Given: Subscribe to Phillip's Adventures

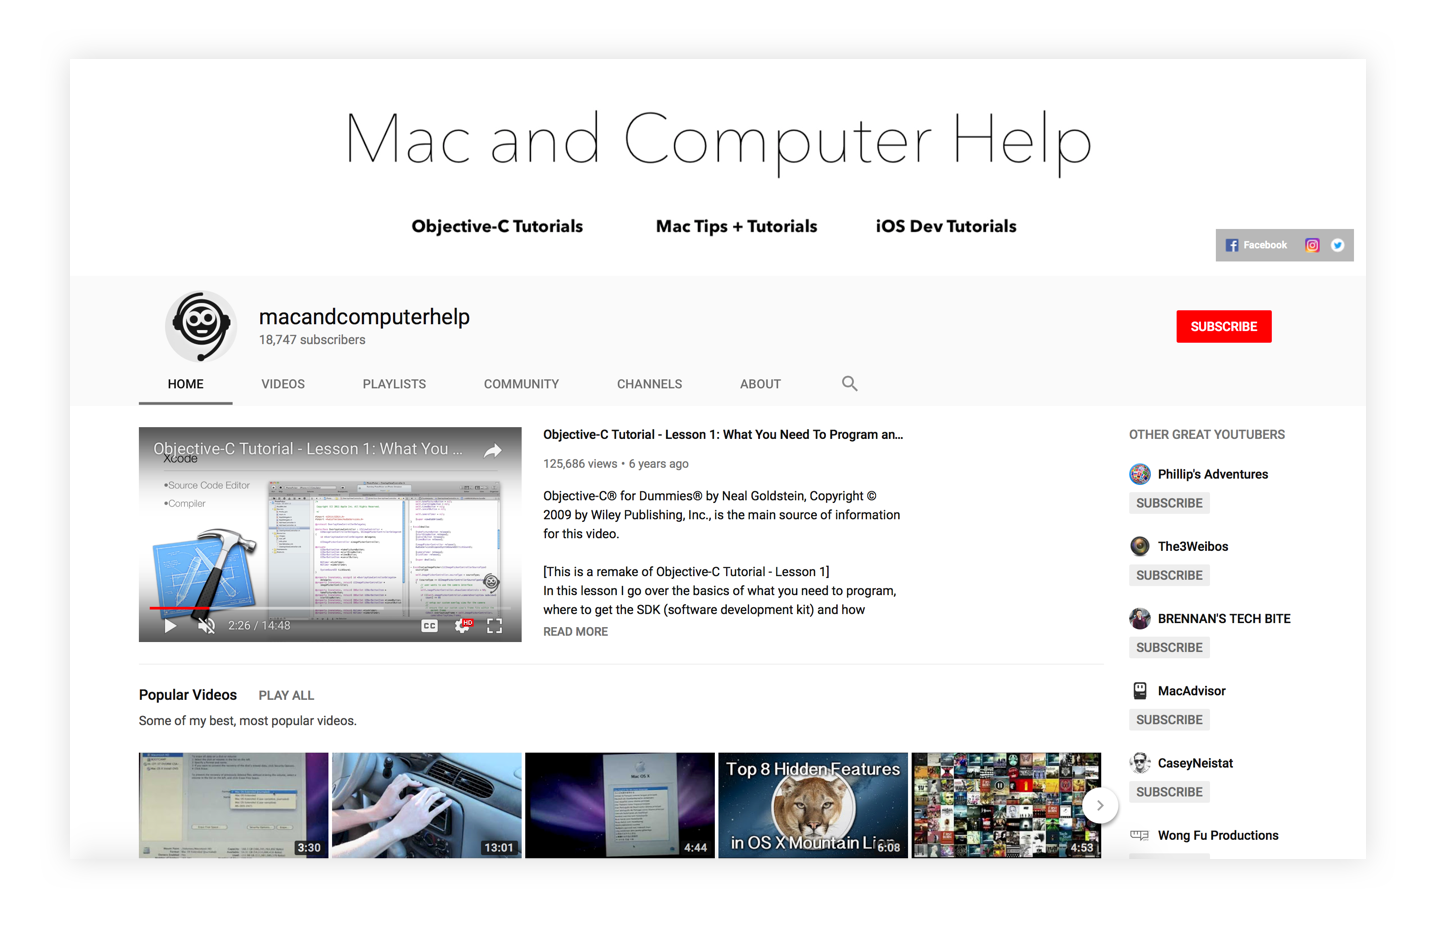Looking at the screenshot, I should 1169,503.
